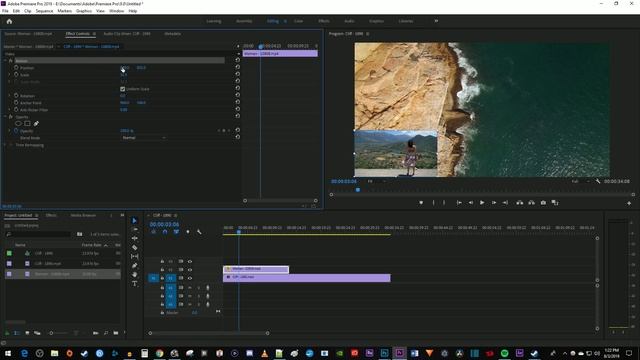Expand the Anti-flicker Filter twirl arrow
This screenshot has width=640, height=360.
(x=10, y=109)
